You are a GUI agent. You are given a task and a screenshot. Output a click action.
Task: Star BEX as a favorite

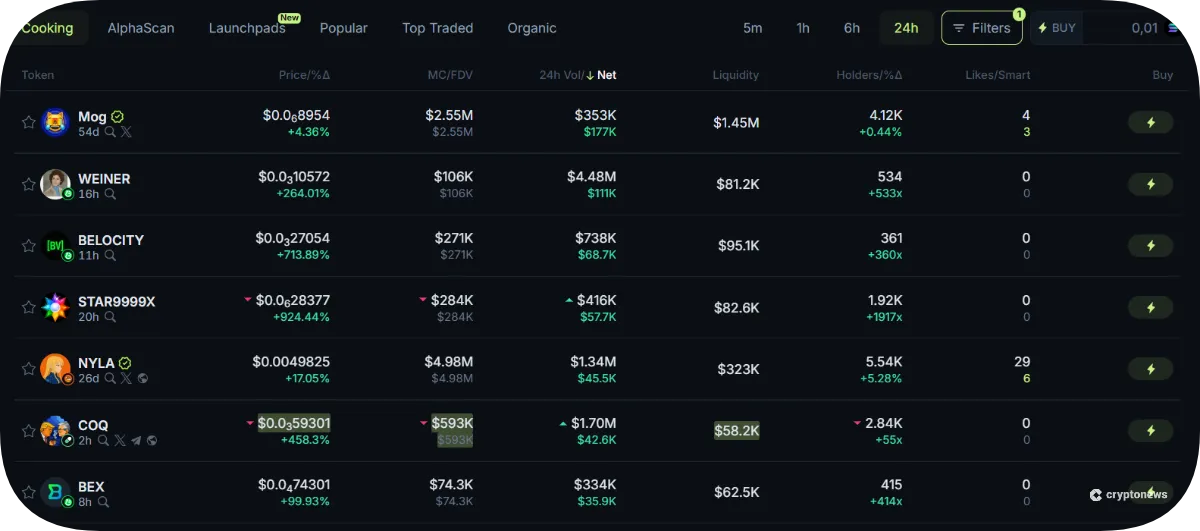pyautogui.click(x=29, y=492)
